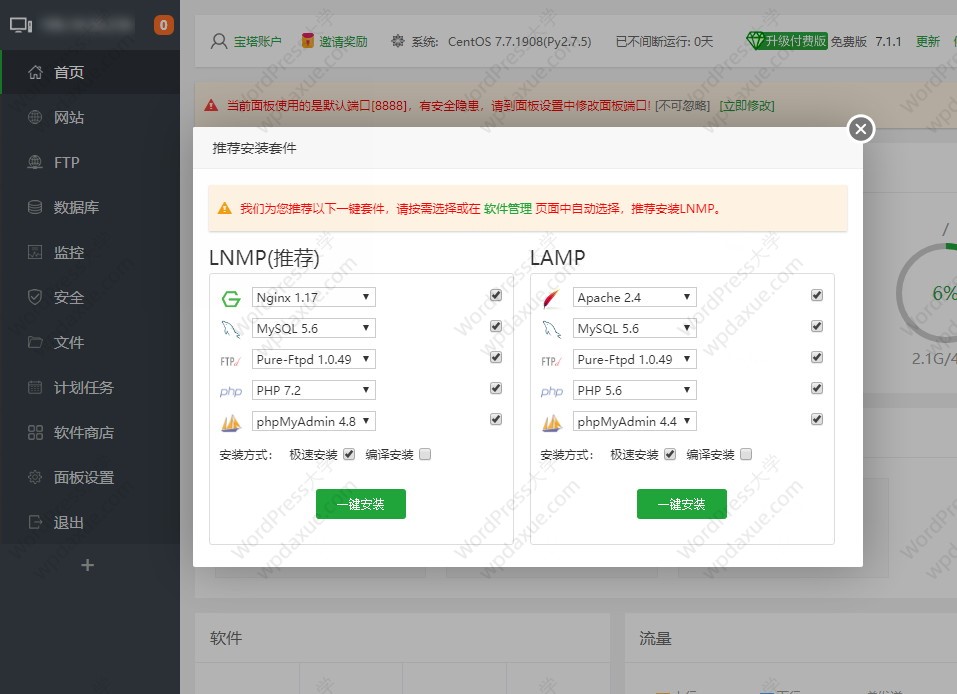
Task: Go to 首页 in sidebar
Action: tap(90, 72)
